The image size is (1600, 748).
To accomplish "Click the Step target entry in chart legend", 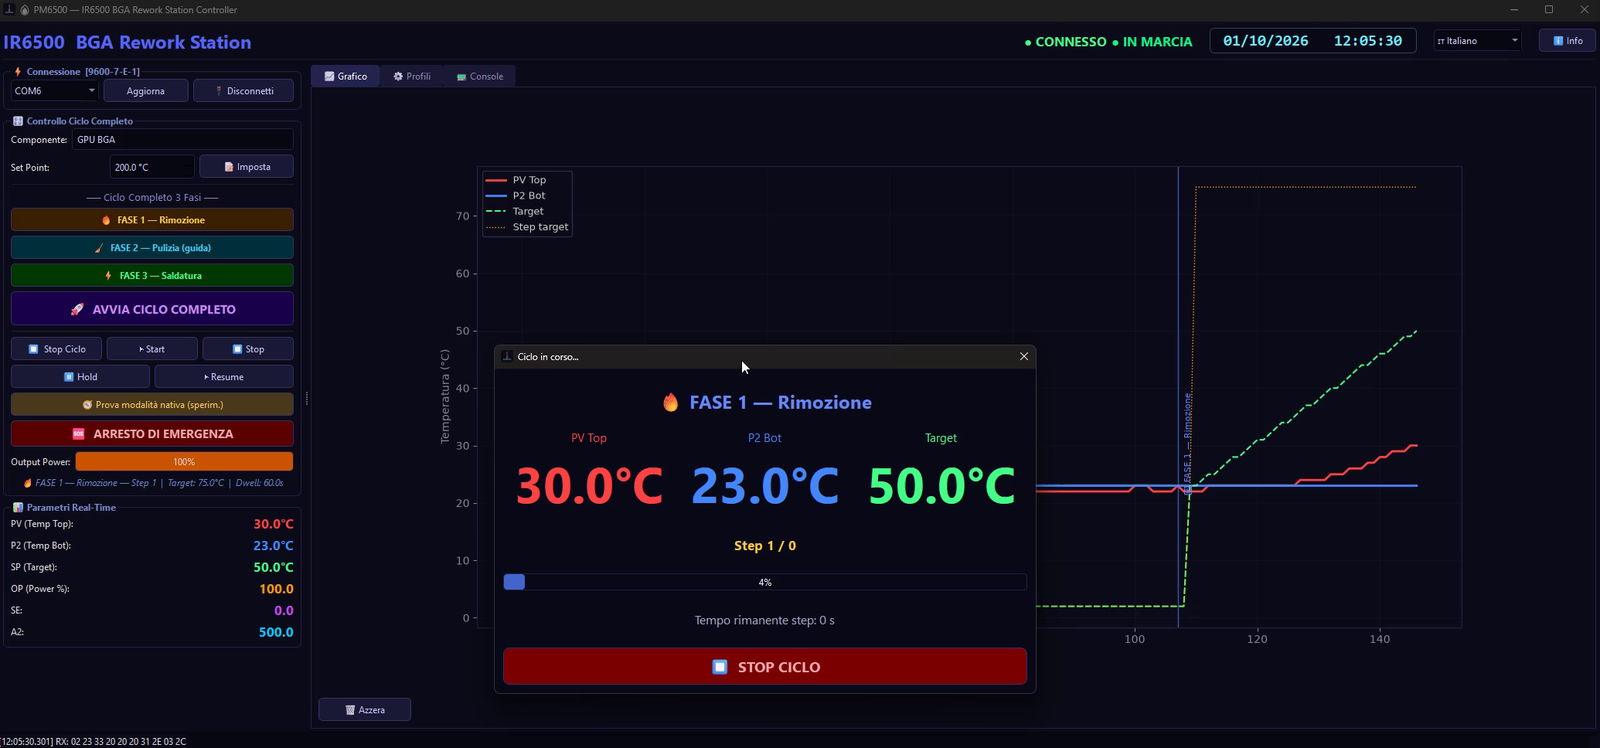I will point(527,227).
